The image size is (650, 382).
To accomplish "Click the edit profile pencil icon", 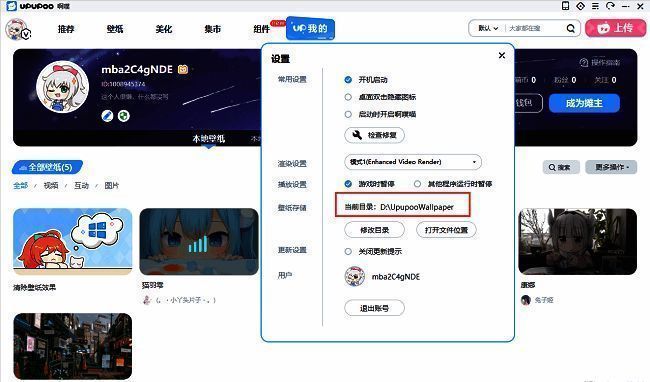I will tap(107, 116).
